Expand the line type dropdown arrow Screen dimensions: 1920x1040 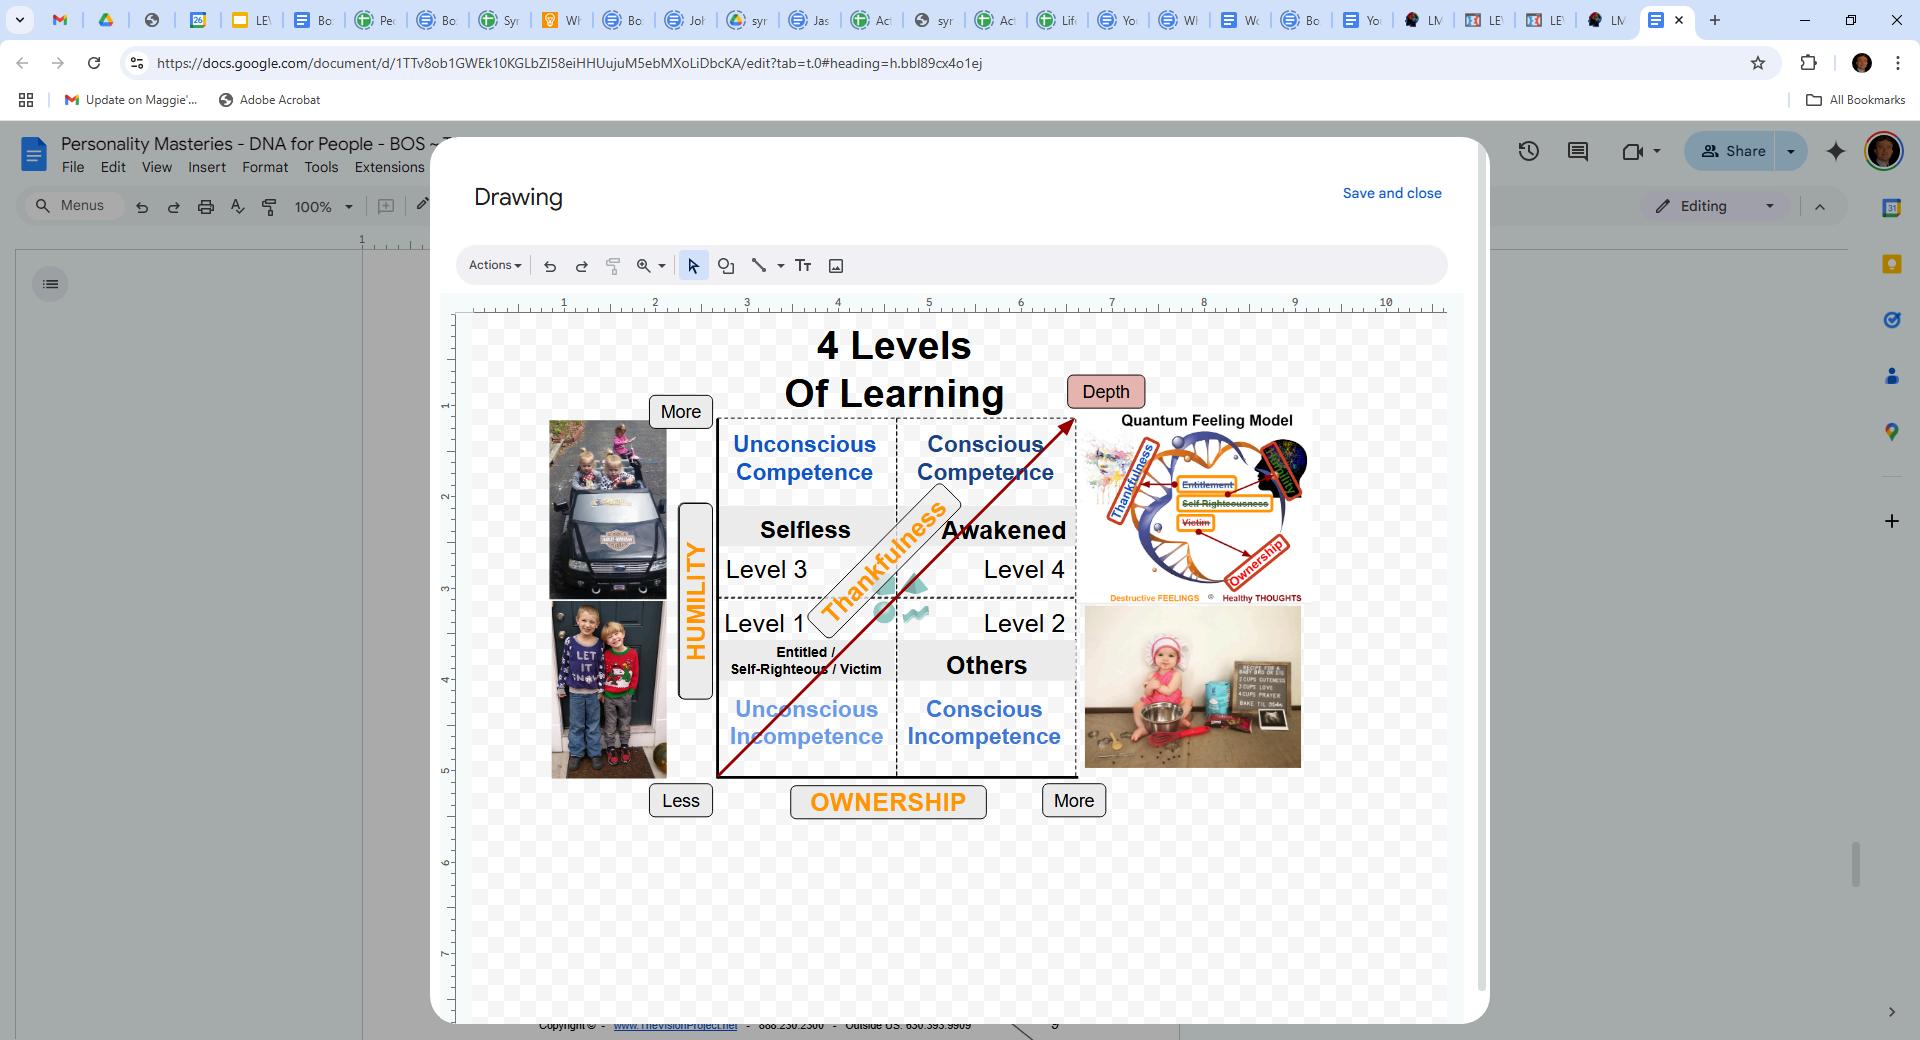[781, 266]
